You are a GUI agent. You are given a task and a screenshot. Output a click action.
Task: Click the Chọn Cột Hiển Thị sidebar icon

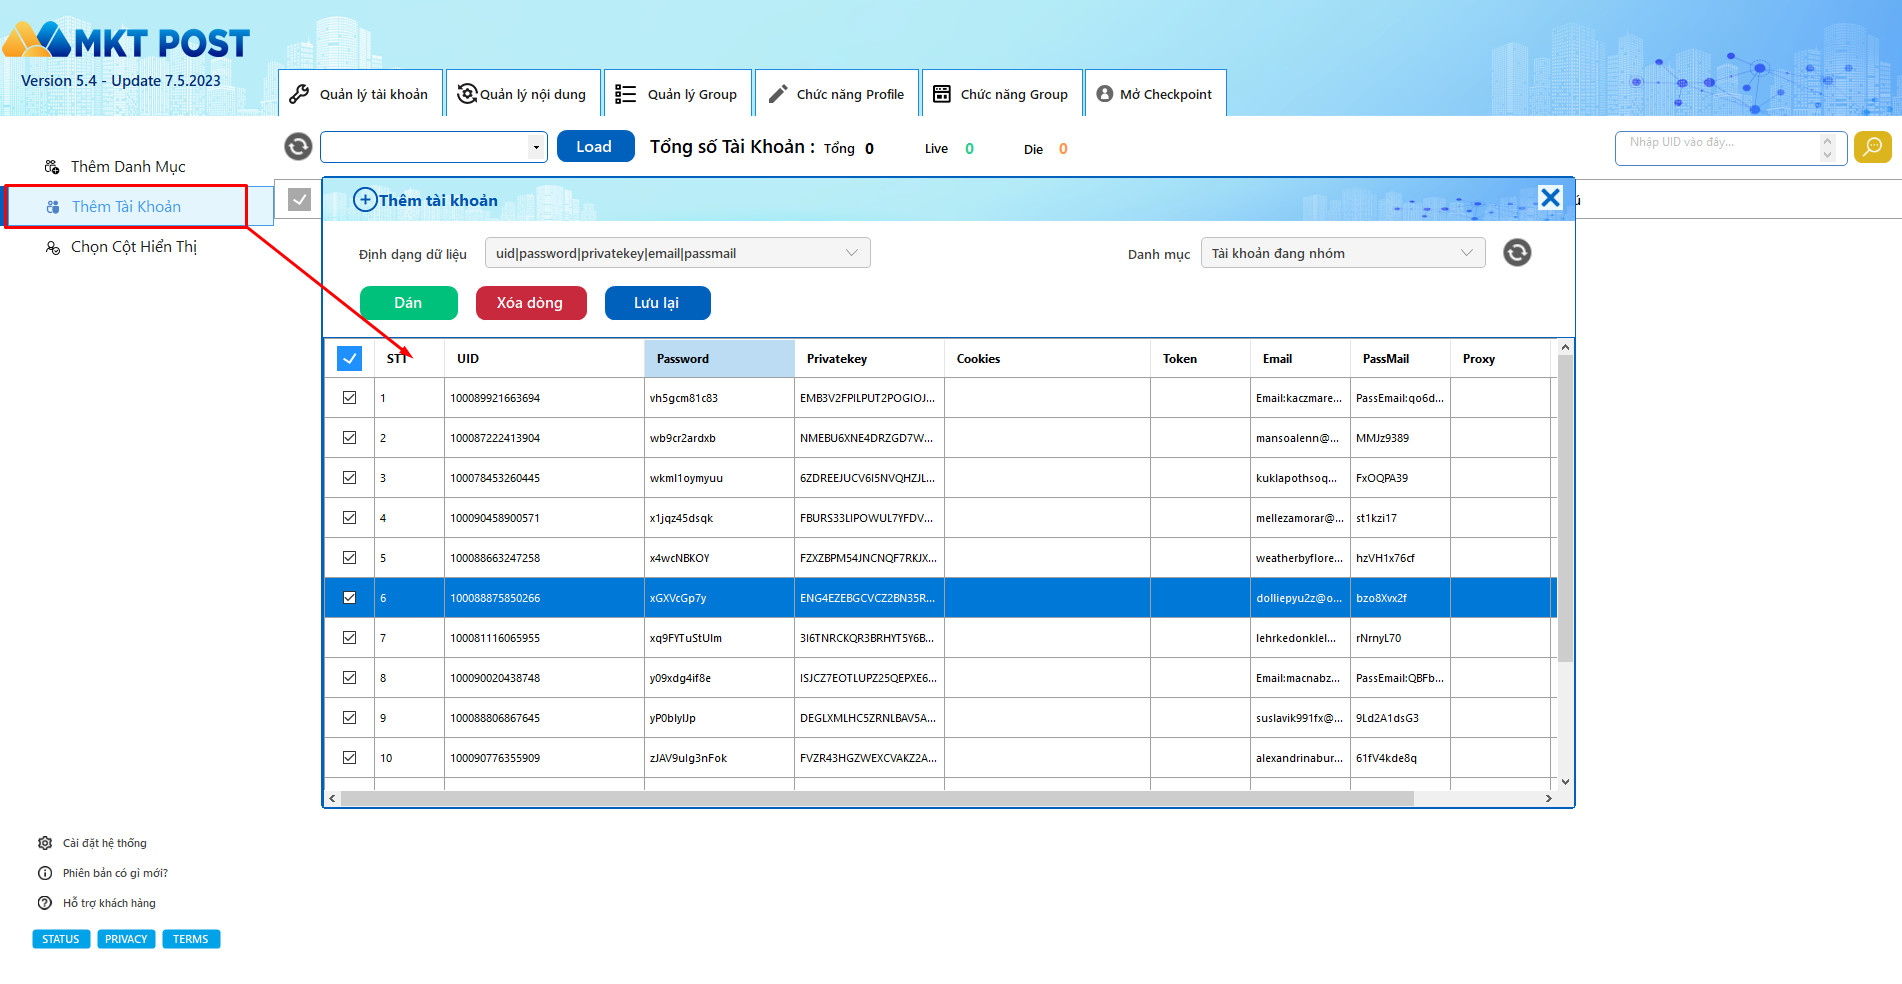52,247
